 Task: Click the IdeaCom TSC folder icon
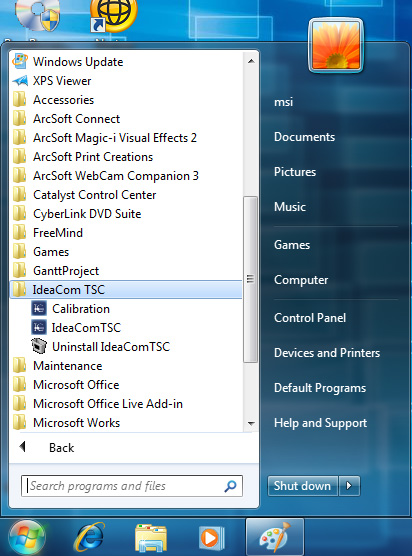coord(19,289)
